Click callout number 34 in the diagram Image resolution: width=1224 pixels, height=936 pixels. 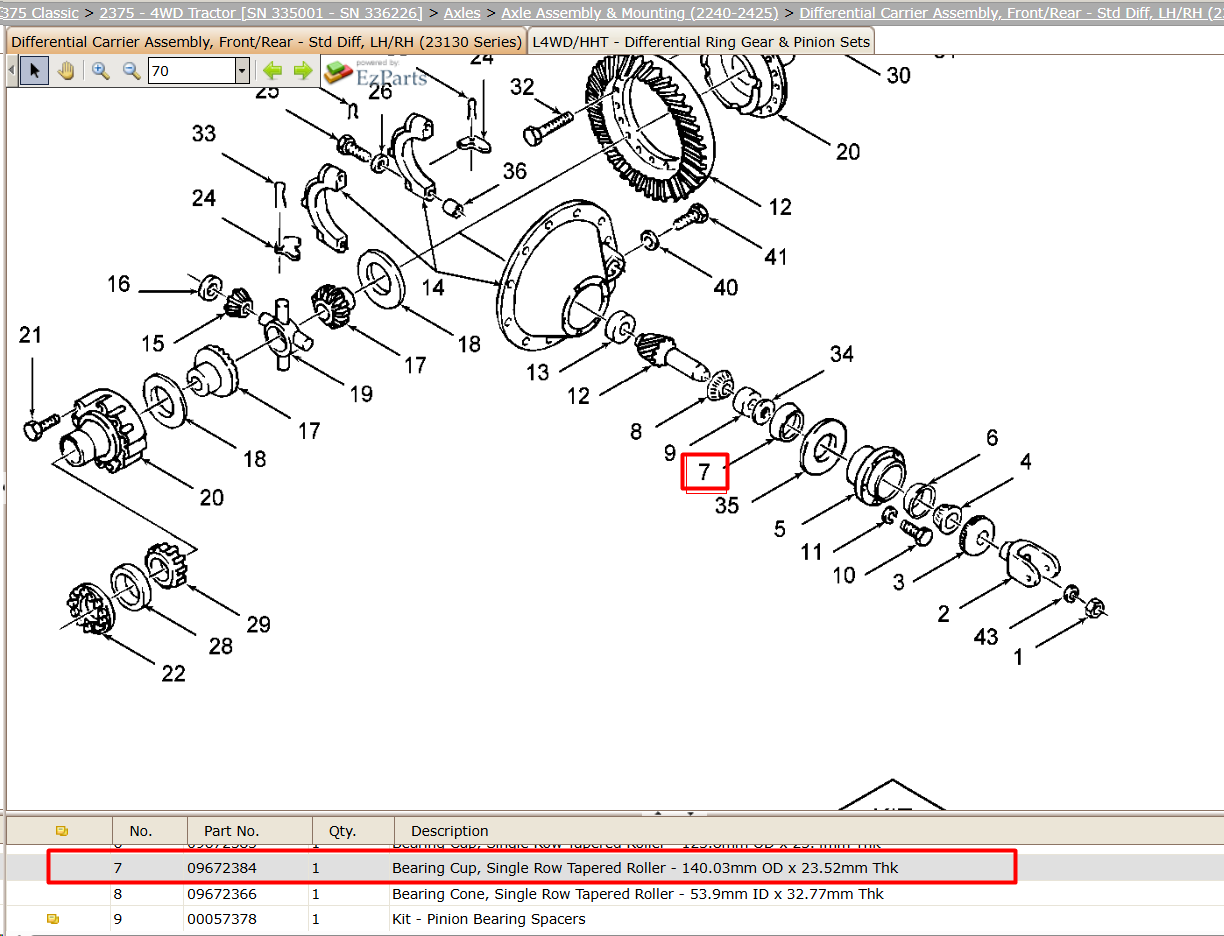[x=842, y=354]
